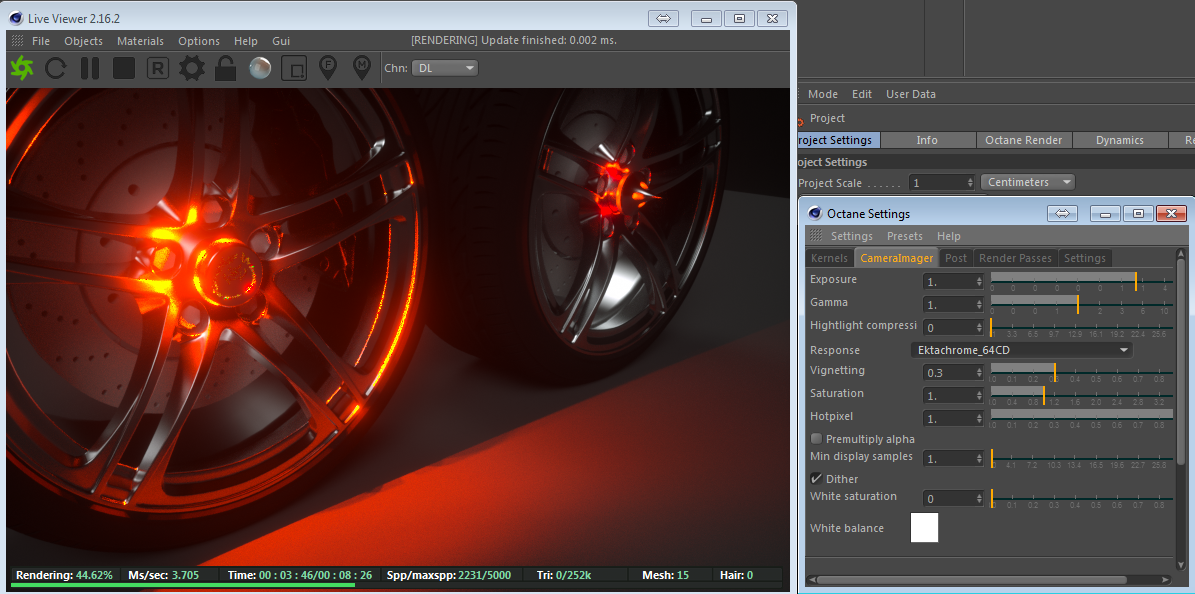Click the Live Viewer title bar app icon
Viewport: 1195px width, 594px height.
coord(15,18)
